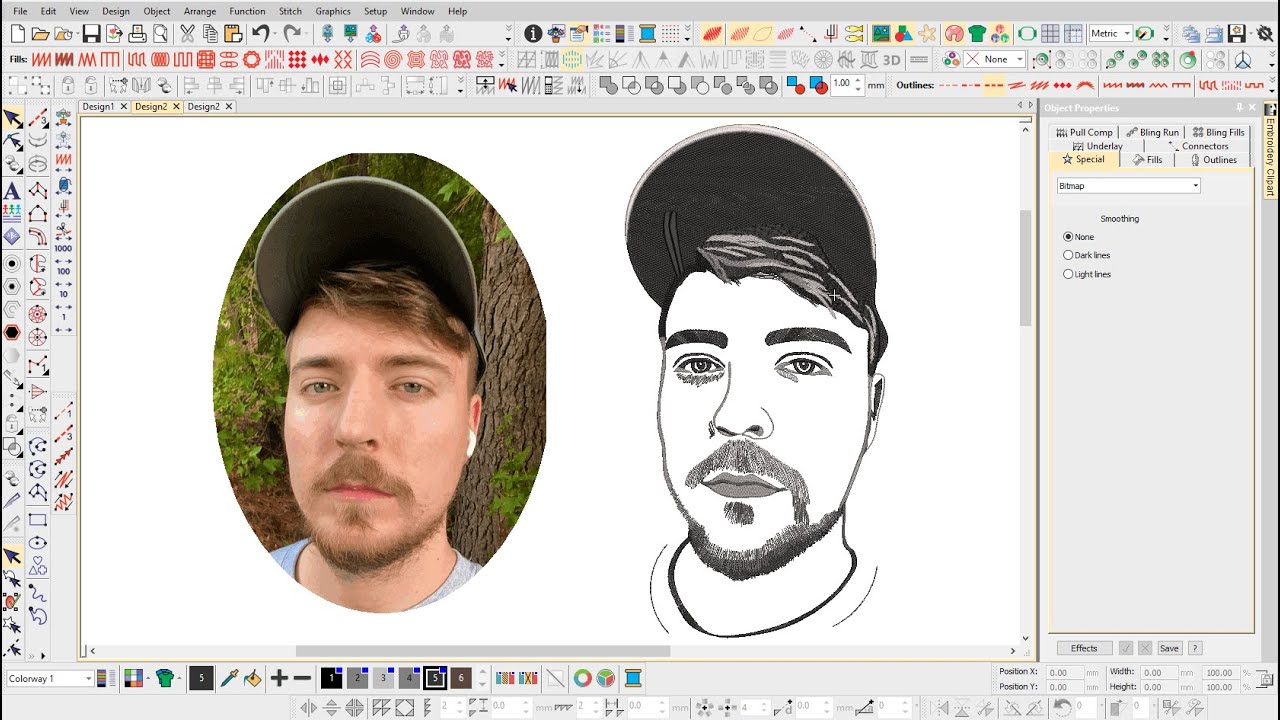Select color swatch 1 black

click(332, 678)
